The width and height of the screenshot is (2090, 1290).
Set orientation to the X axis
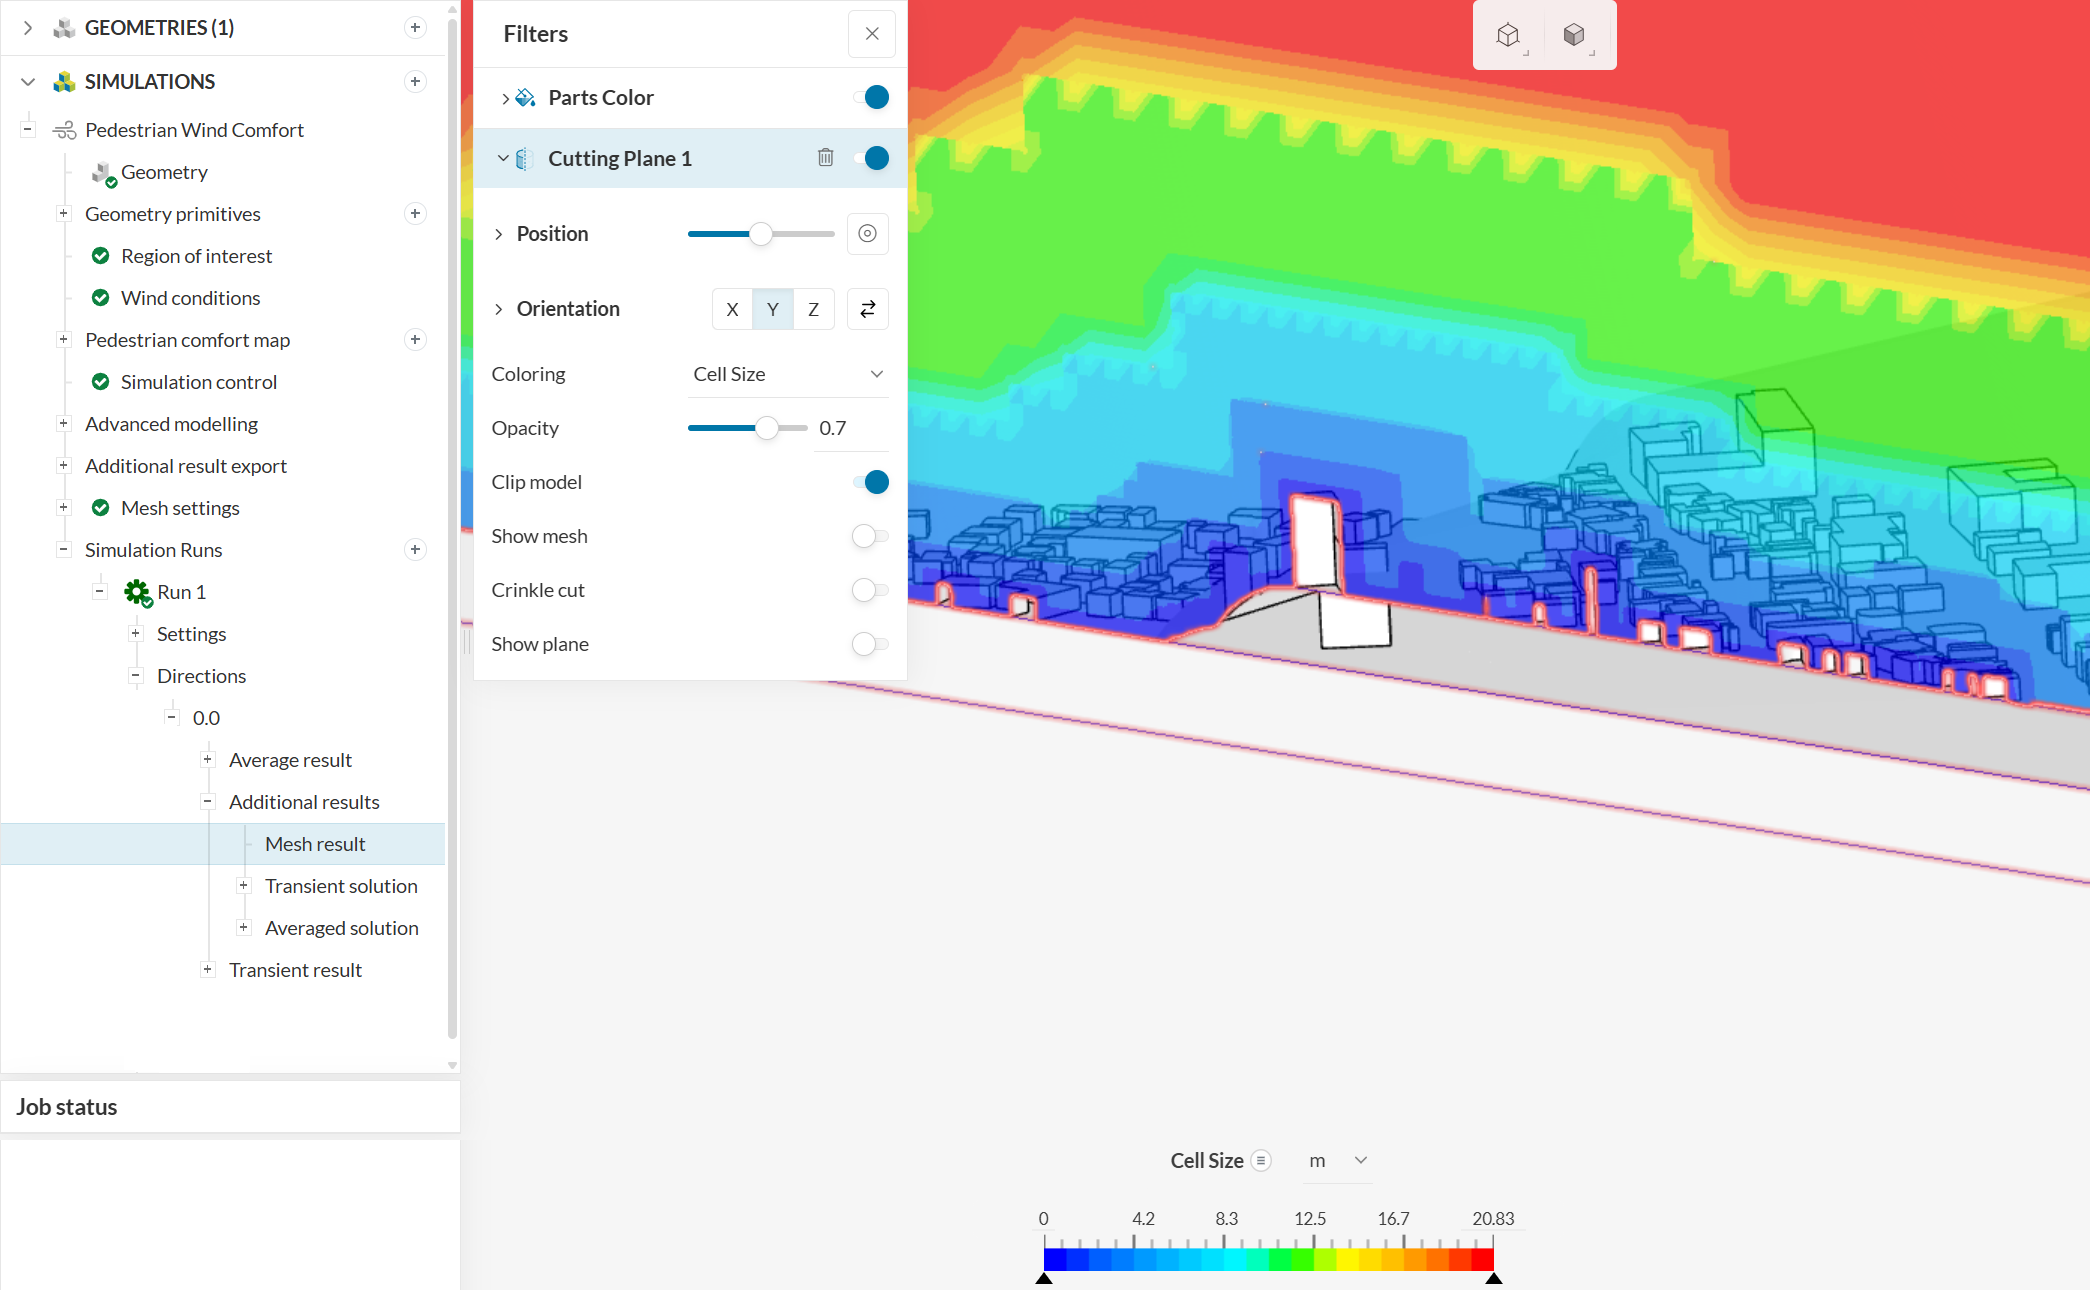tap(732, 309)
